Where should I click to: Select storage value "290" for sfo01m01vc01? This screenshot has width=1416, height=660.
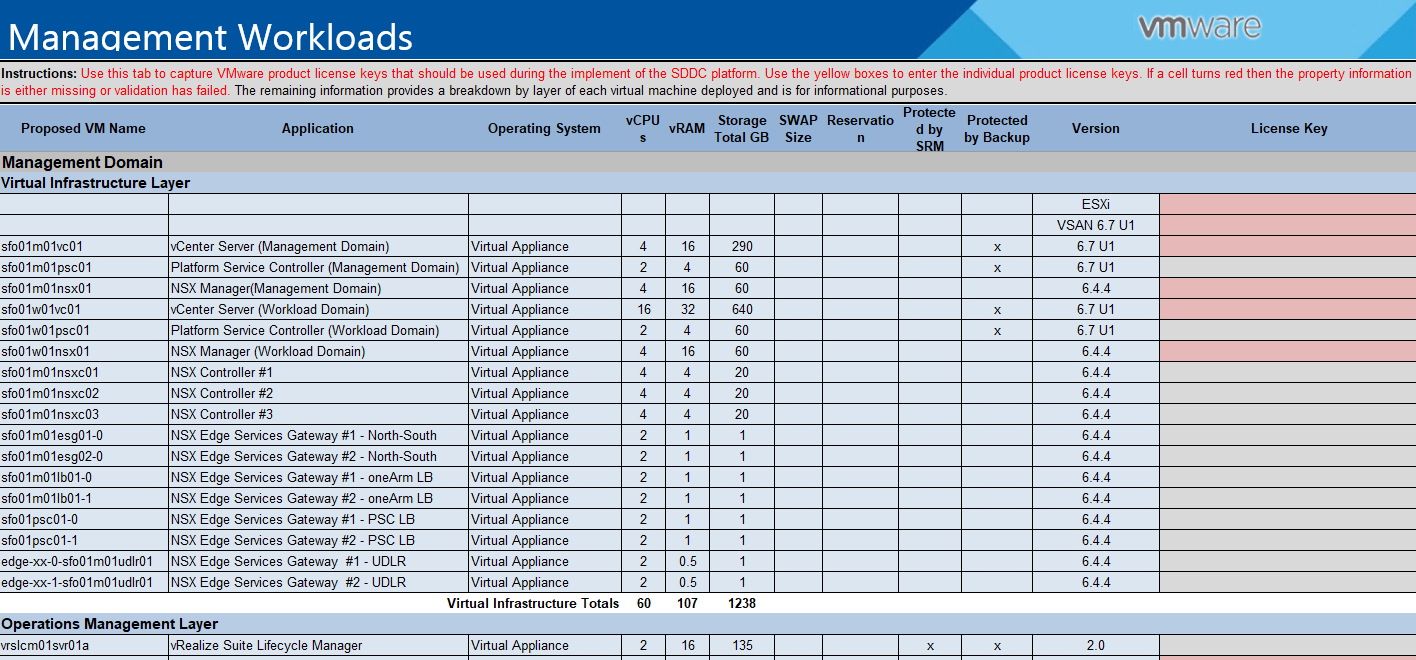coord(742,246)
